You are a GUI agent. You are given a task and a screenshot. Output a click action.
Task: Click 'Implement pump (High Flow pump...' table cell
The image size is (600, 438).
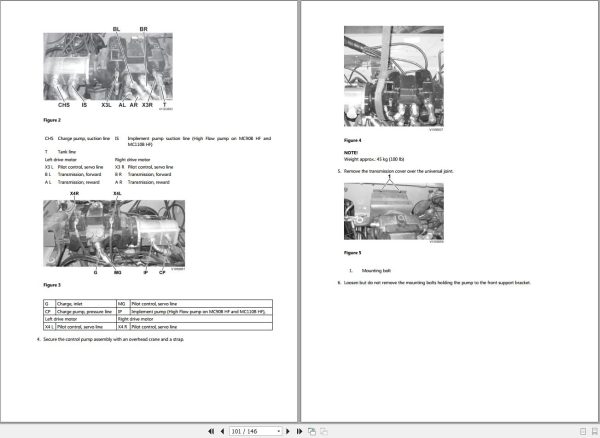click(x=201, y=311)
